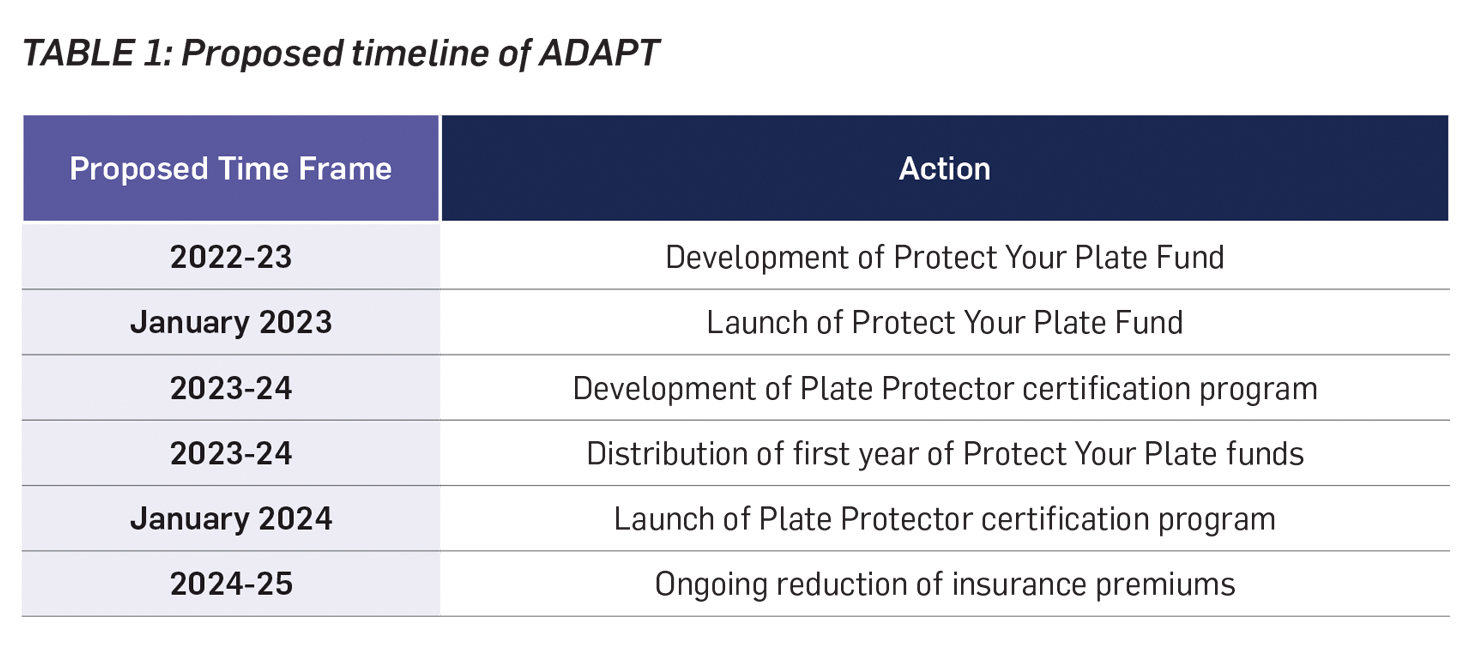Click 'Protect Your Plate funds' in the Distribution row
Screen dimensions: 1477x661
pos(1133,453)
